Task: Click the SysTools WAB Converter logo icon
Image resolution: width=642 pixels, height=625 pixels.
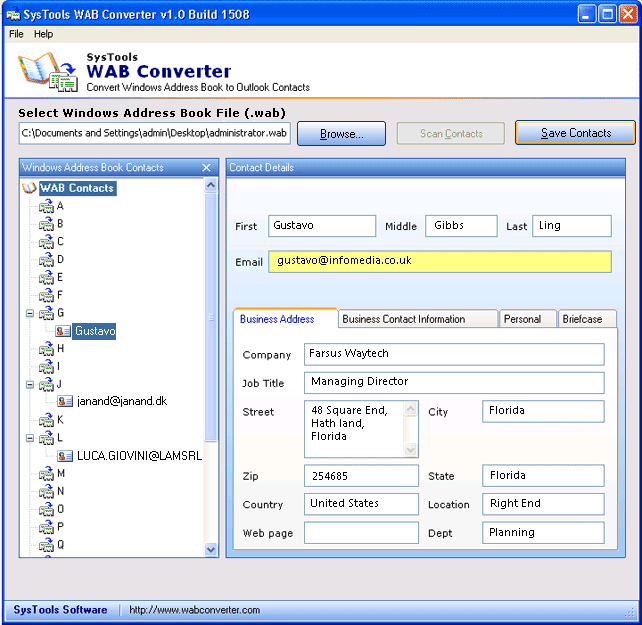Action: click(47, 72)
